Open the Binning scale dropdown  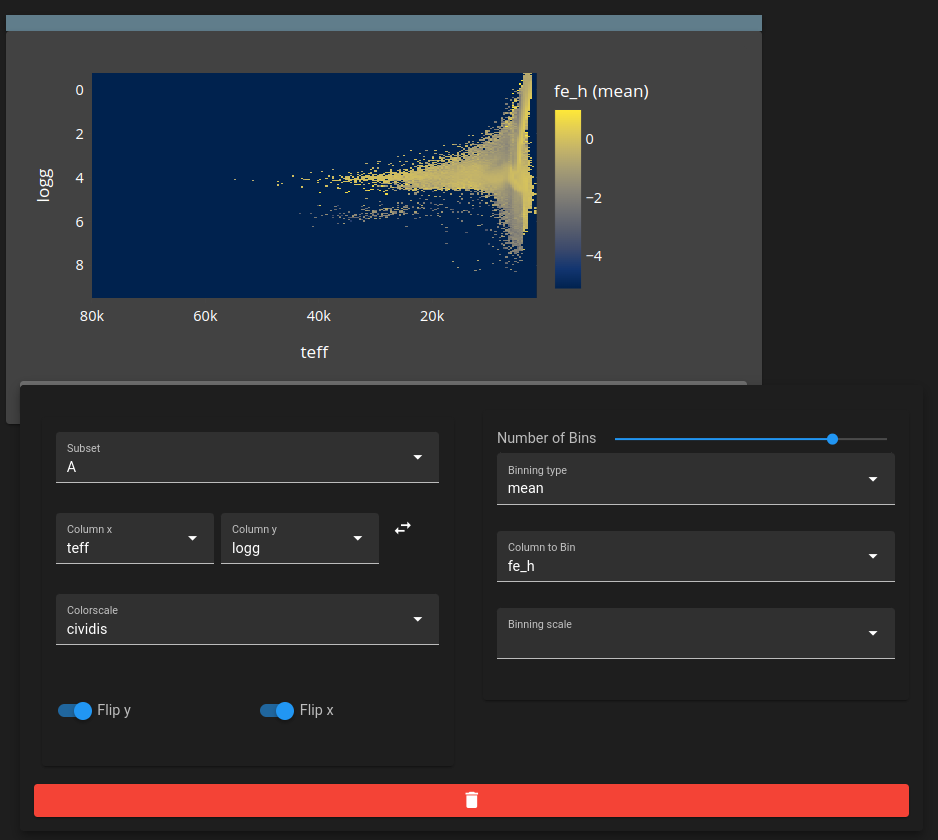[696, 633]
